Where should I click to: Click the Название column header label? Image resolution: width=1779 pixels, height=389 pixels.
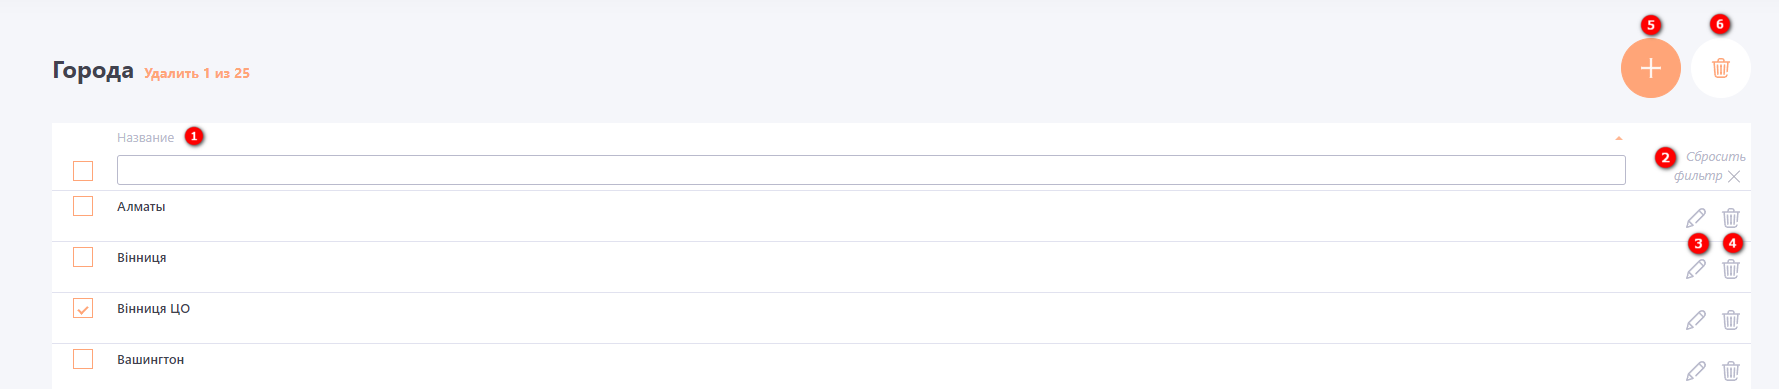(x=145, y=138)
